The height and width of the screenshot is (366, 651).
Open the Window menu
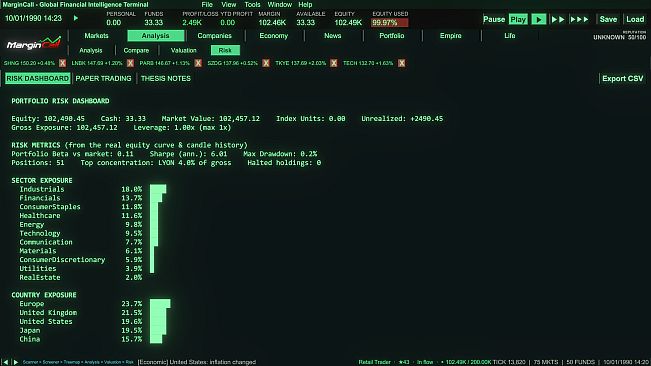pyautogui.click(x=279, y=5)
